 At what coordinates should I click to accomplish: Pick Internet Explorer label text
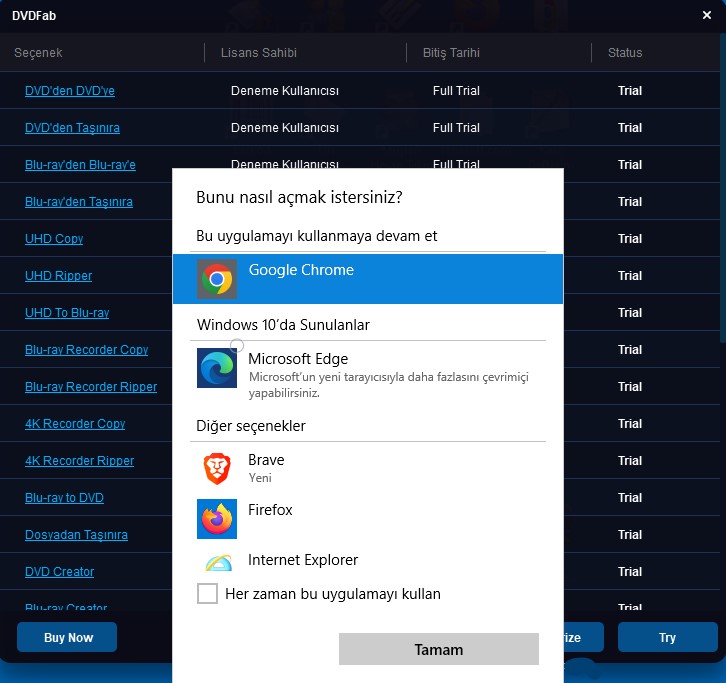(x=303, y=560)
